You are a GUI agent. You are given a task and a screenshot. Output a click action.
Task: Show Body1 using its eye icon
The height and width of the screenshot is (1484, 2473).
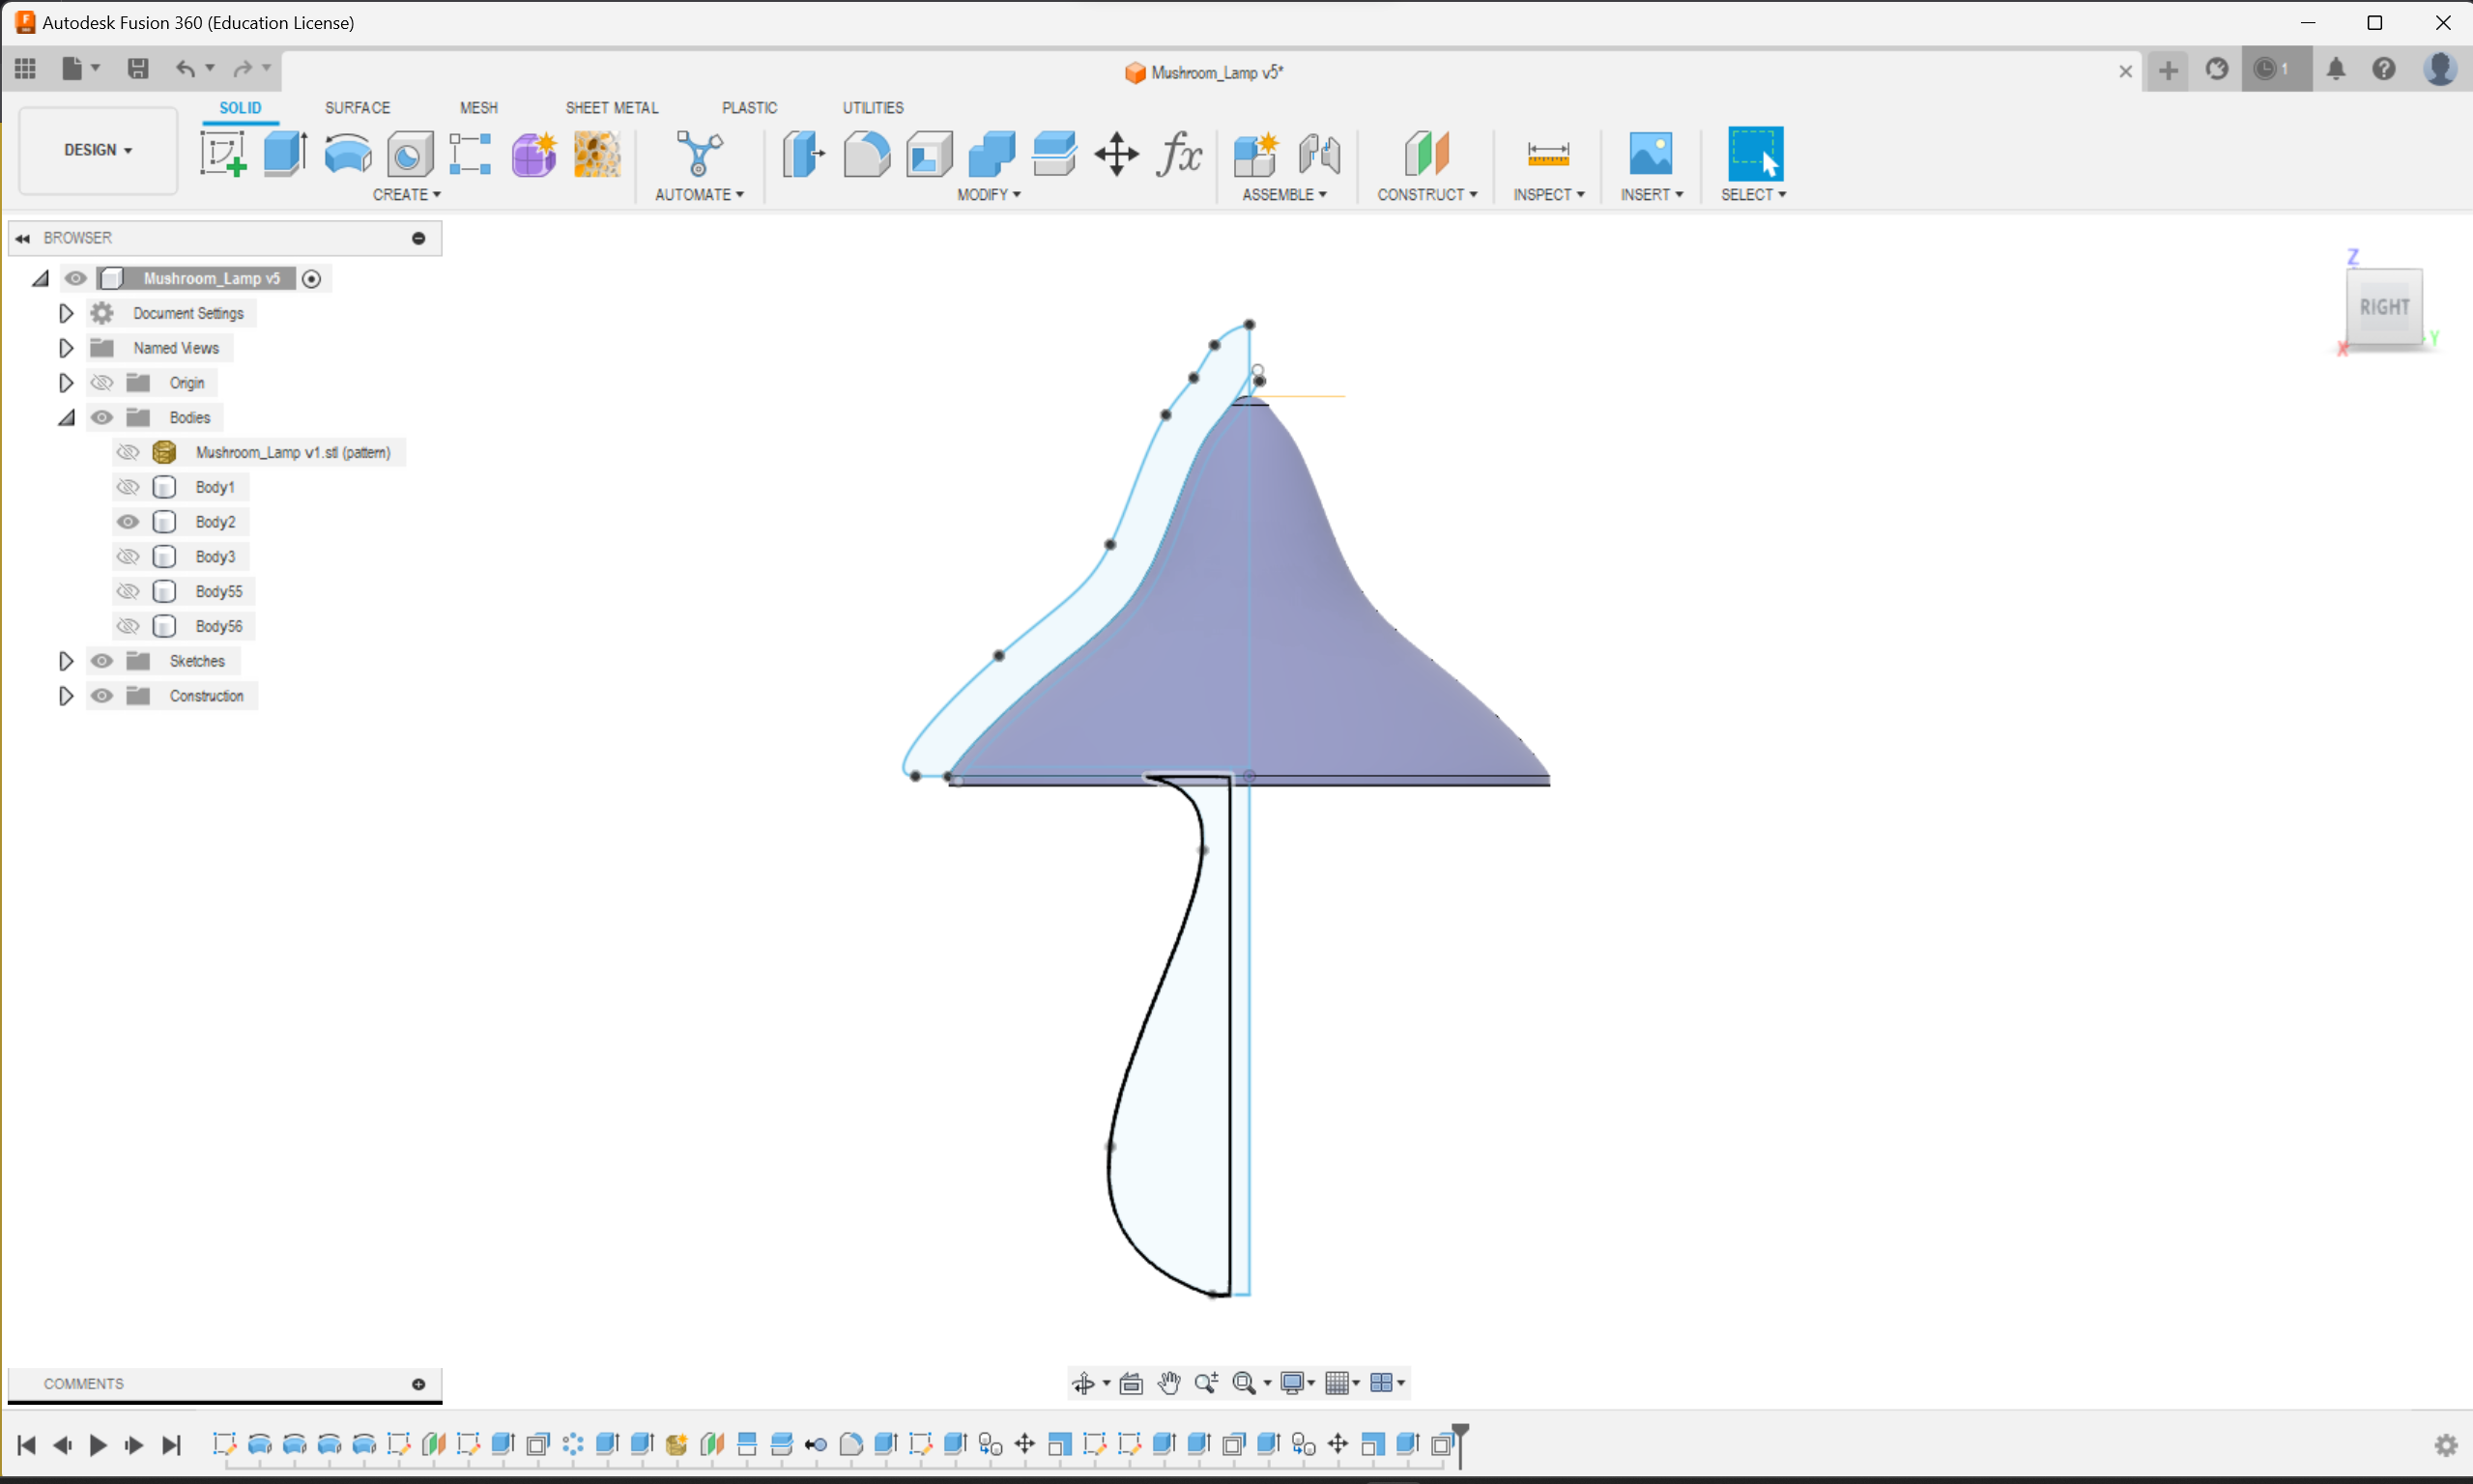click(128, 487)
